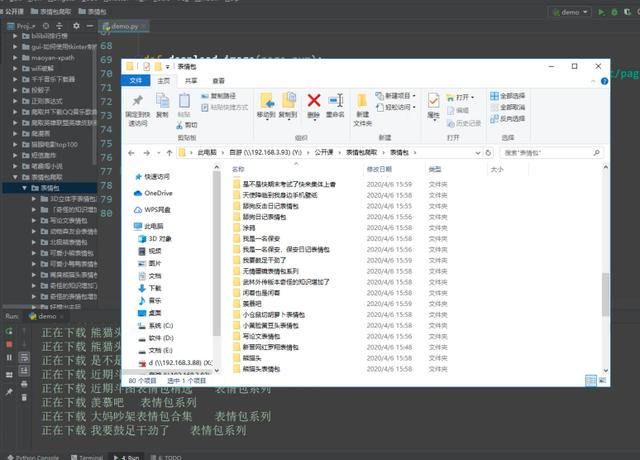The image size is (640, 460).
Task: Collapse the Explorer ribbon using the chevron
Action: tap(593, 81)
